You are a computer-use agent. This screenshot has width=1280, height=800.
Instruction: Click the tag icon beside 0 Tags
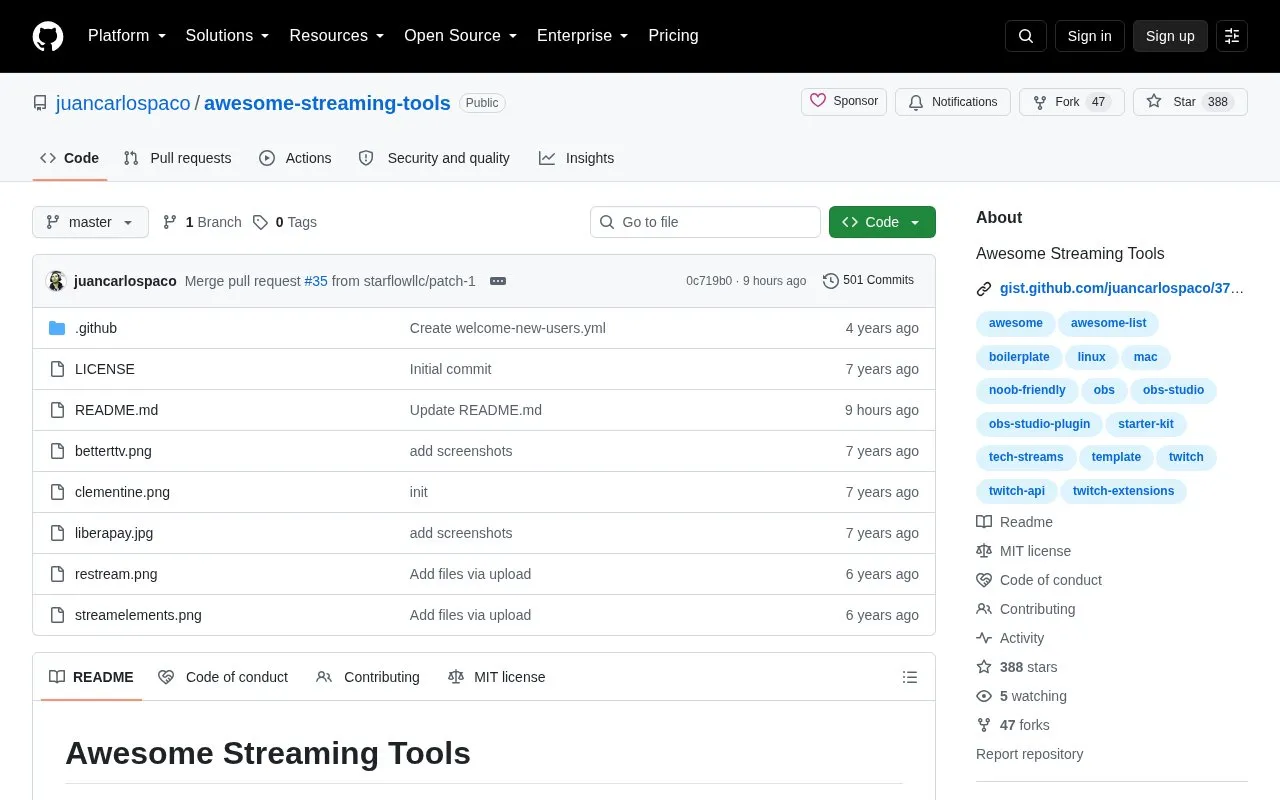(260, 222)
